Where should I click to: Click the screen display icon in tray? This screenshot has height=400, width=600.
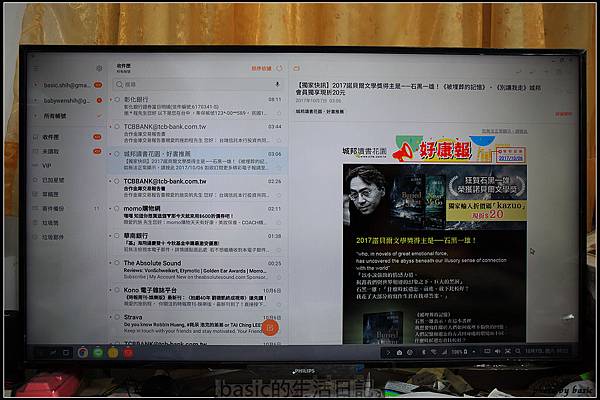(x=487, y=351)
